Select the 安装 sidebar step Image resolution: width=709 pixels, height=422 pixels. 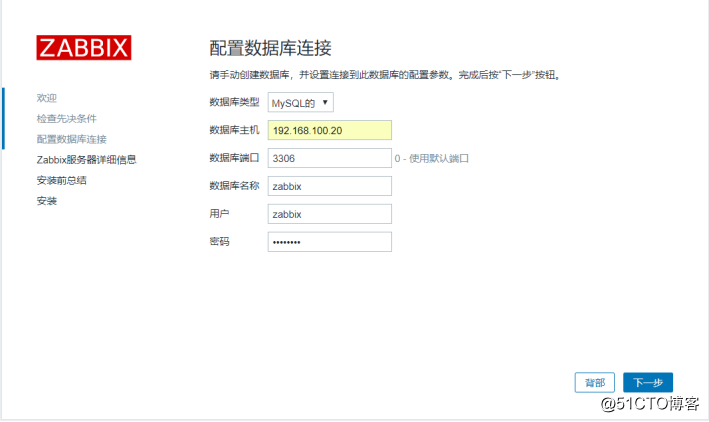click(47, 201)
